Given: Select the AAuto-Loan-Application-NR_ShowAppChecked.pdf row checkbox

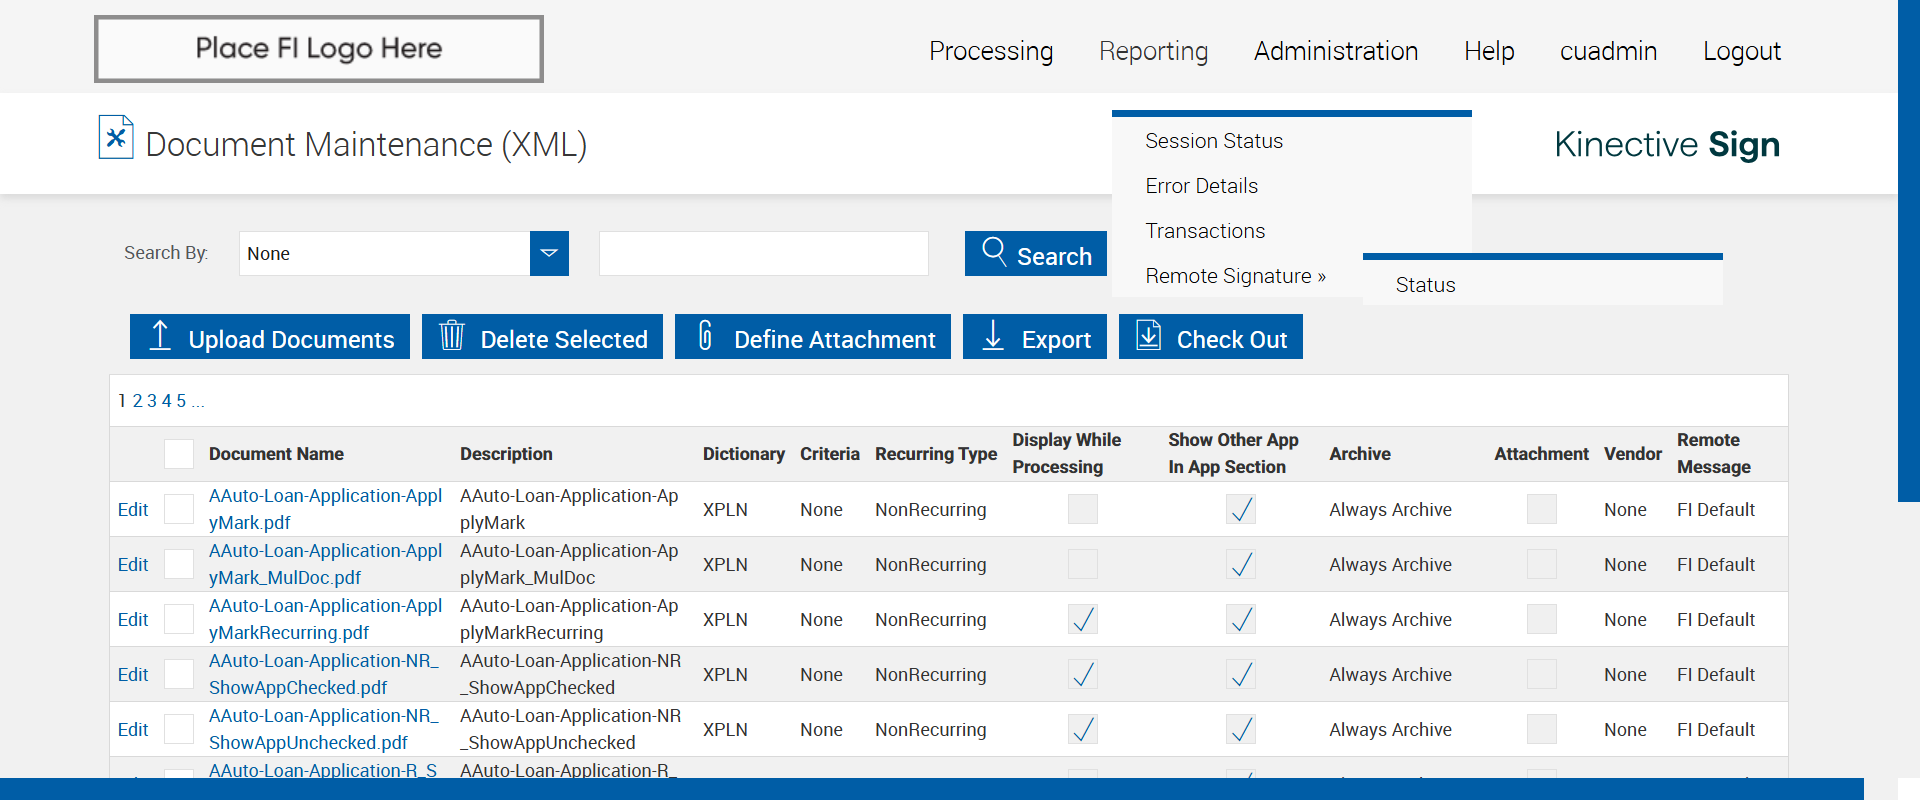Looking at the screenshot, I should 179,674.
